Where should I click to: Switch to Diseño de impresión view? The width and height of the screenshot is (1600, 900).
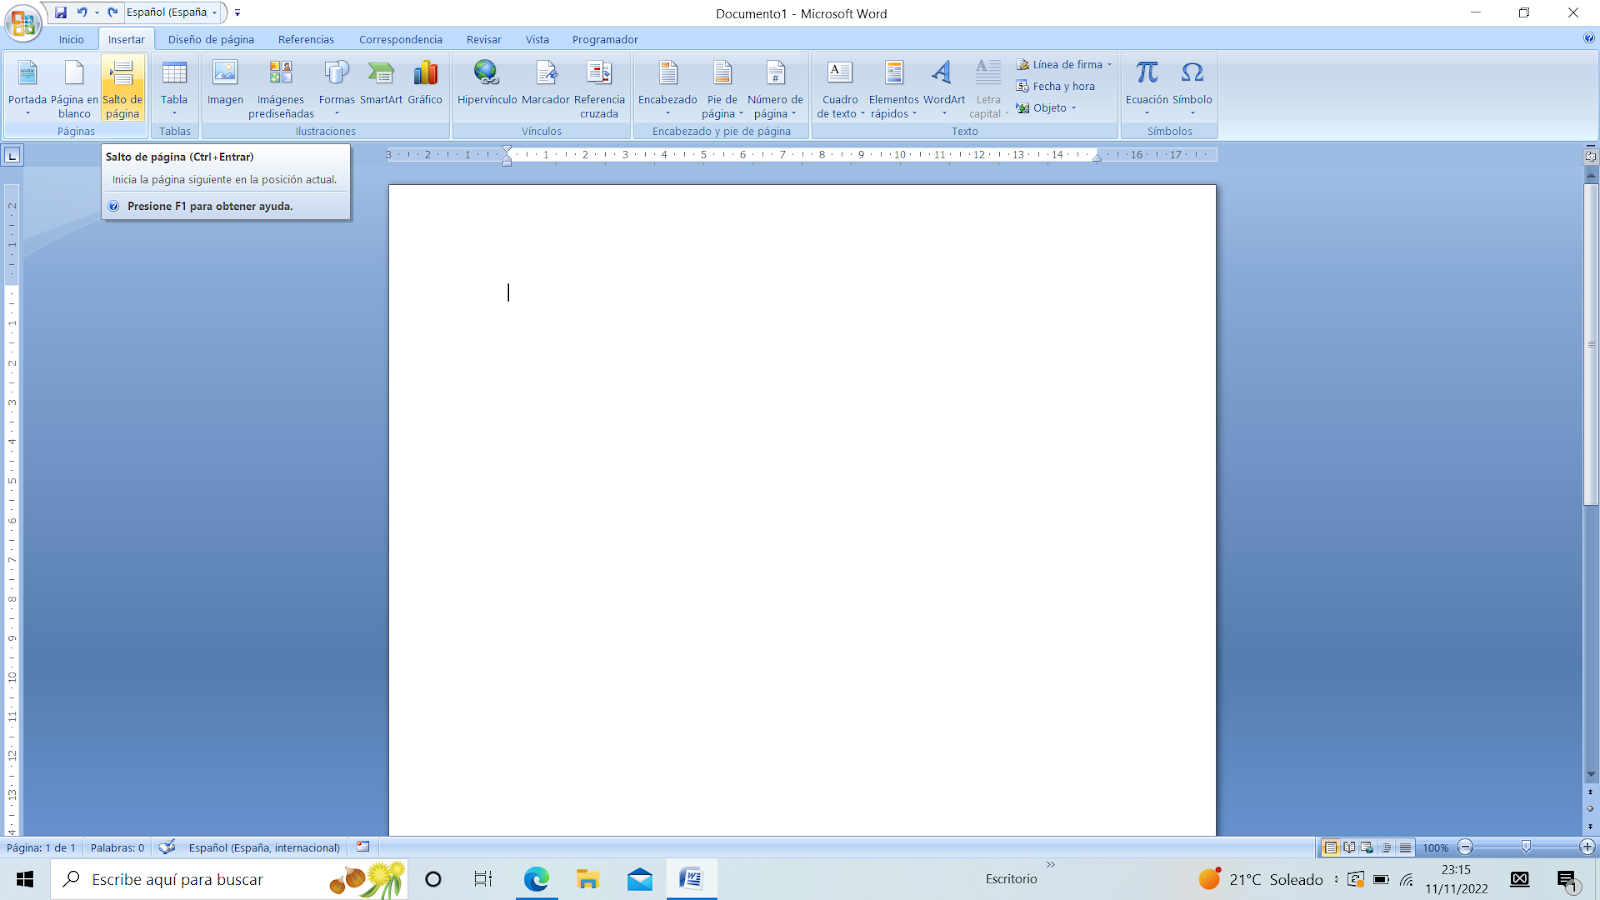(x=1330, y=847)
